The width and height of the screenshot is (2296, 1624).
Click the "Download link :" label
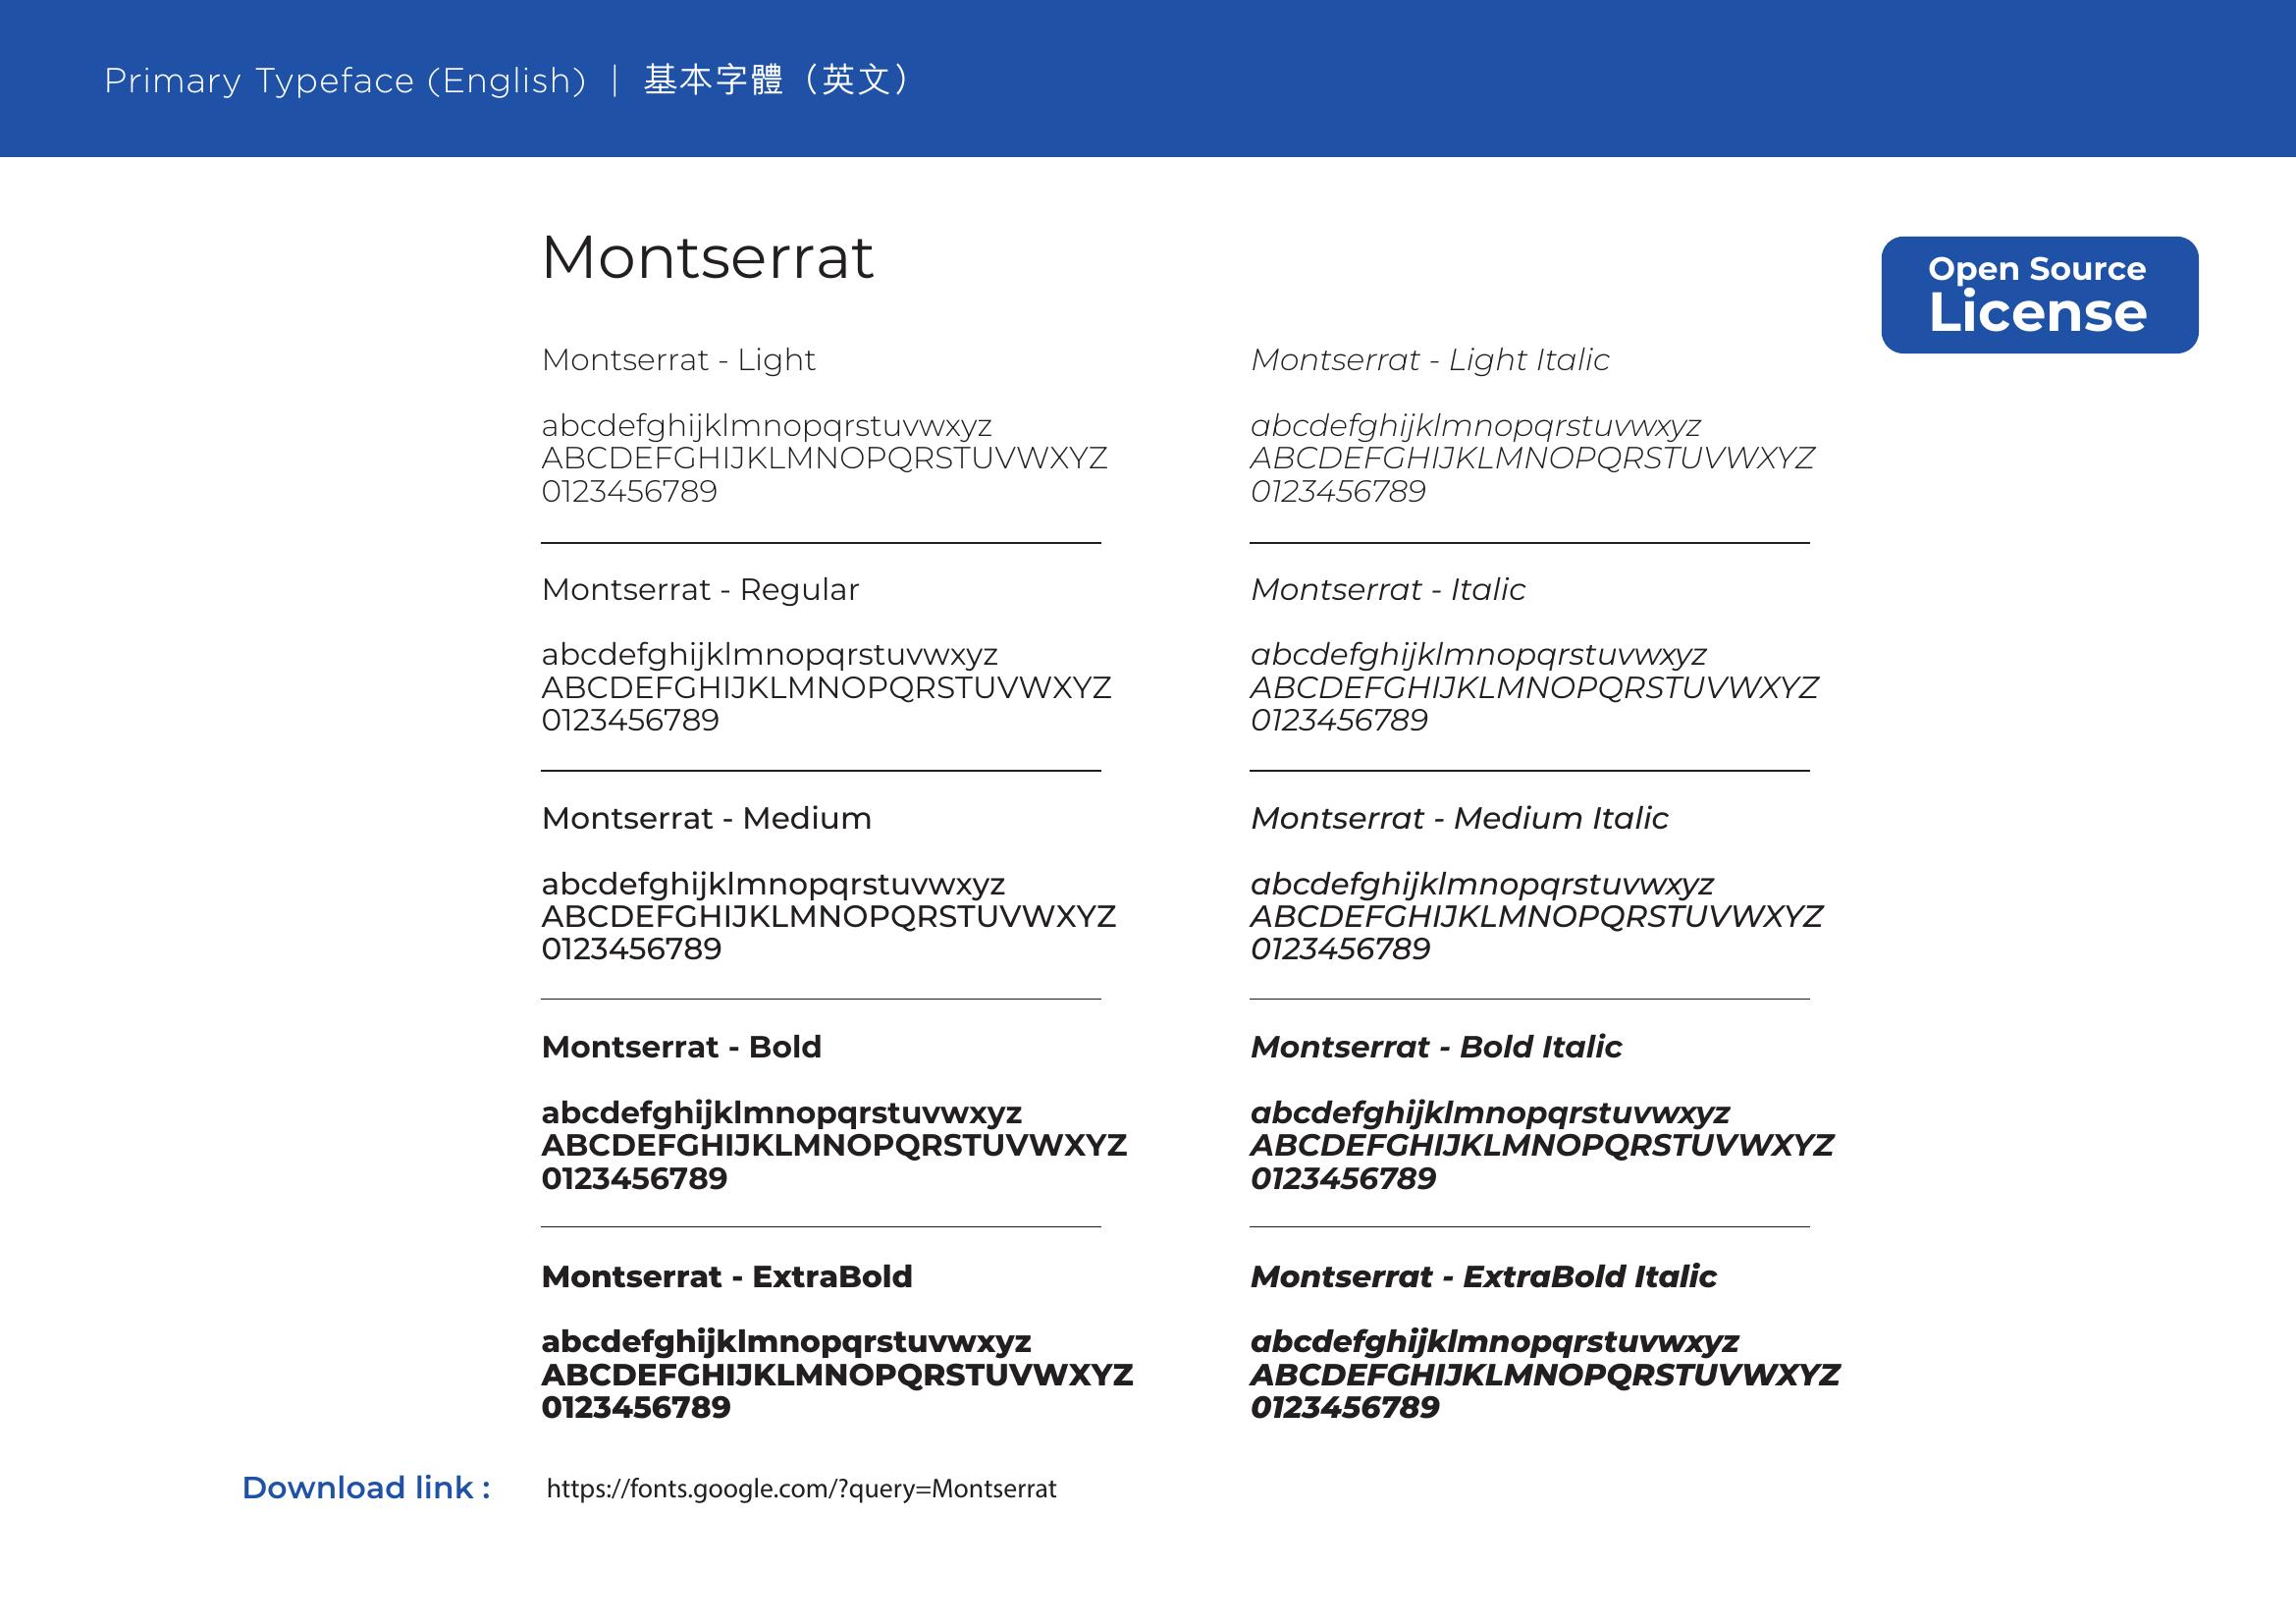[x=366, y=1488]
